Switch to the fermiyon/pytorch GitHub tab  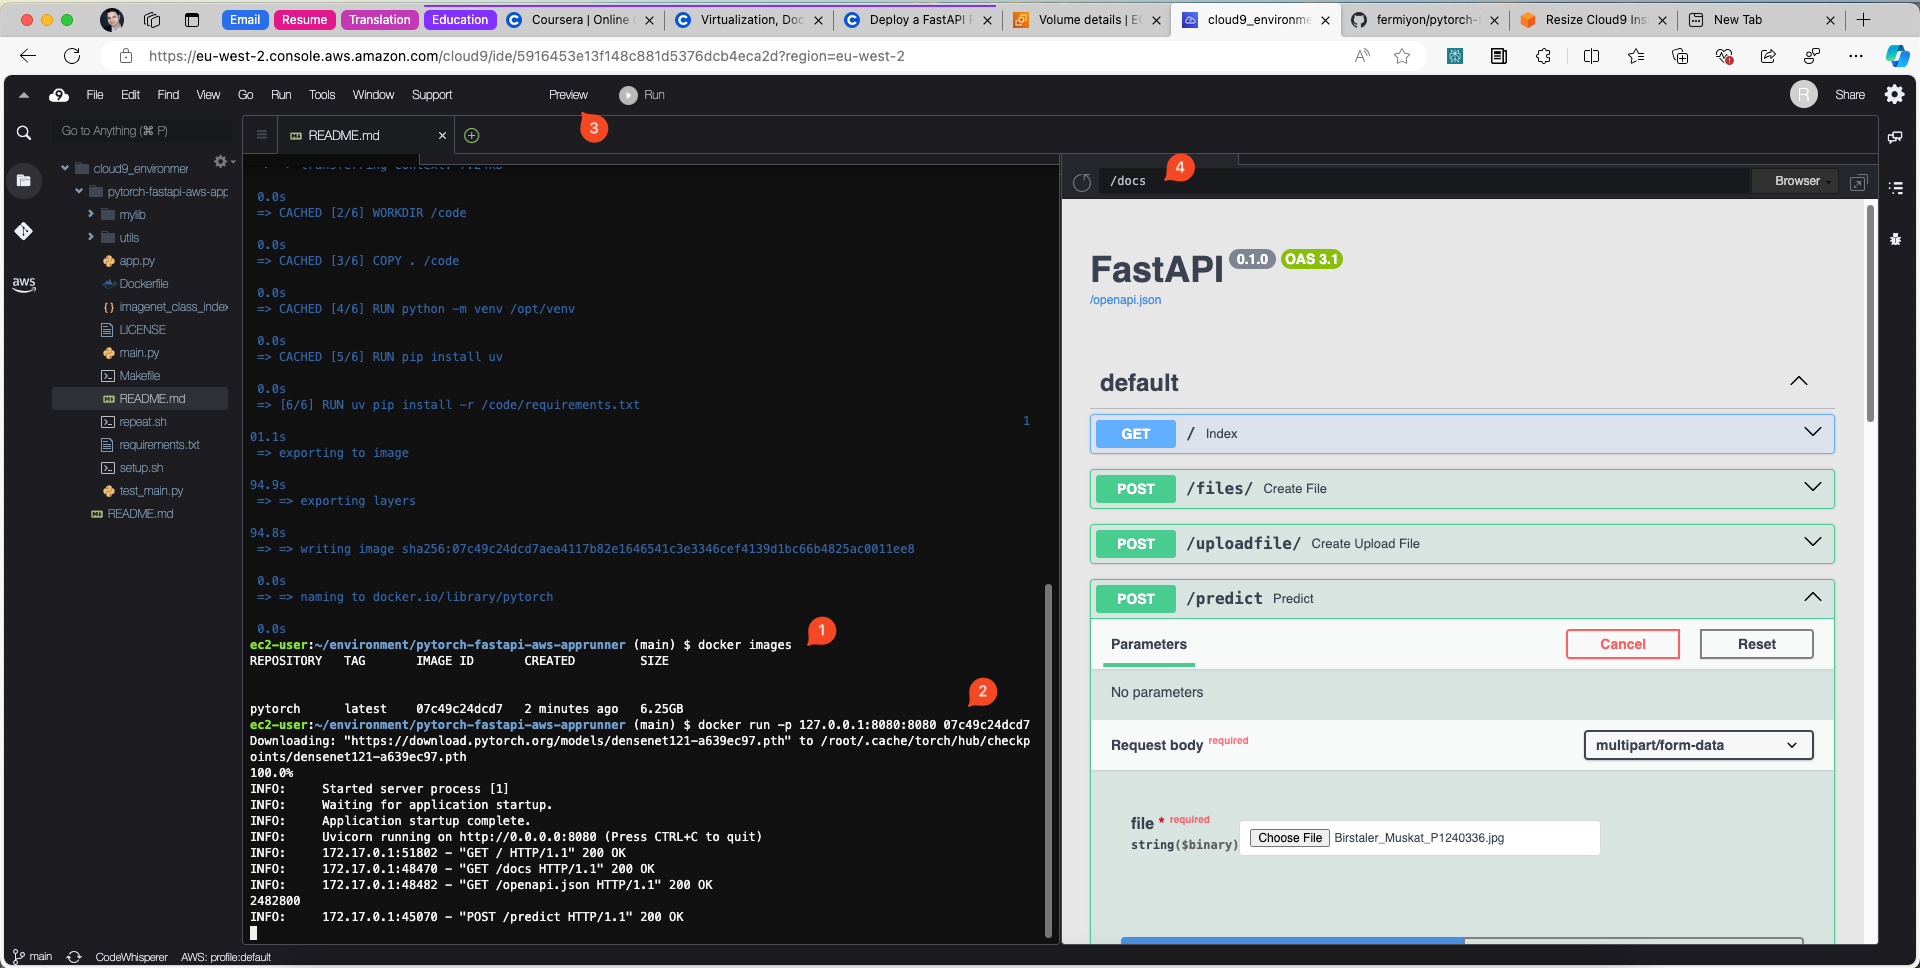[x=1425, y=20]
